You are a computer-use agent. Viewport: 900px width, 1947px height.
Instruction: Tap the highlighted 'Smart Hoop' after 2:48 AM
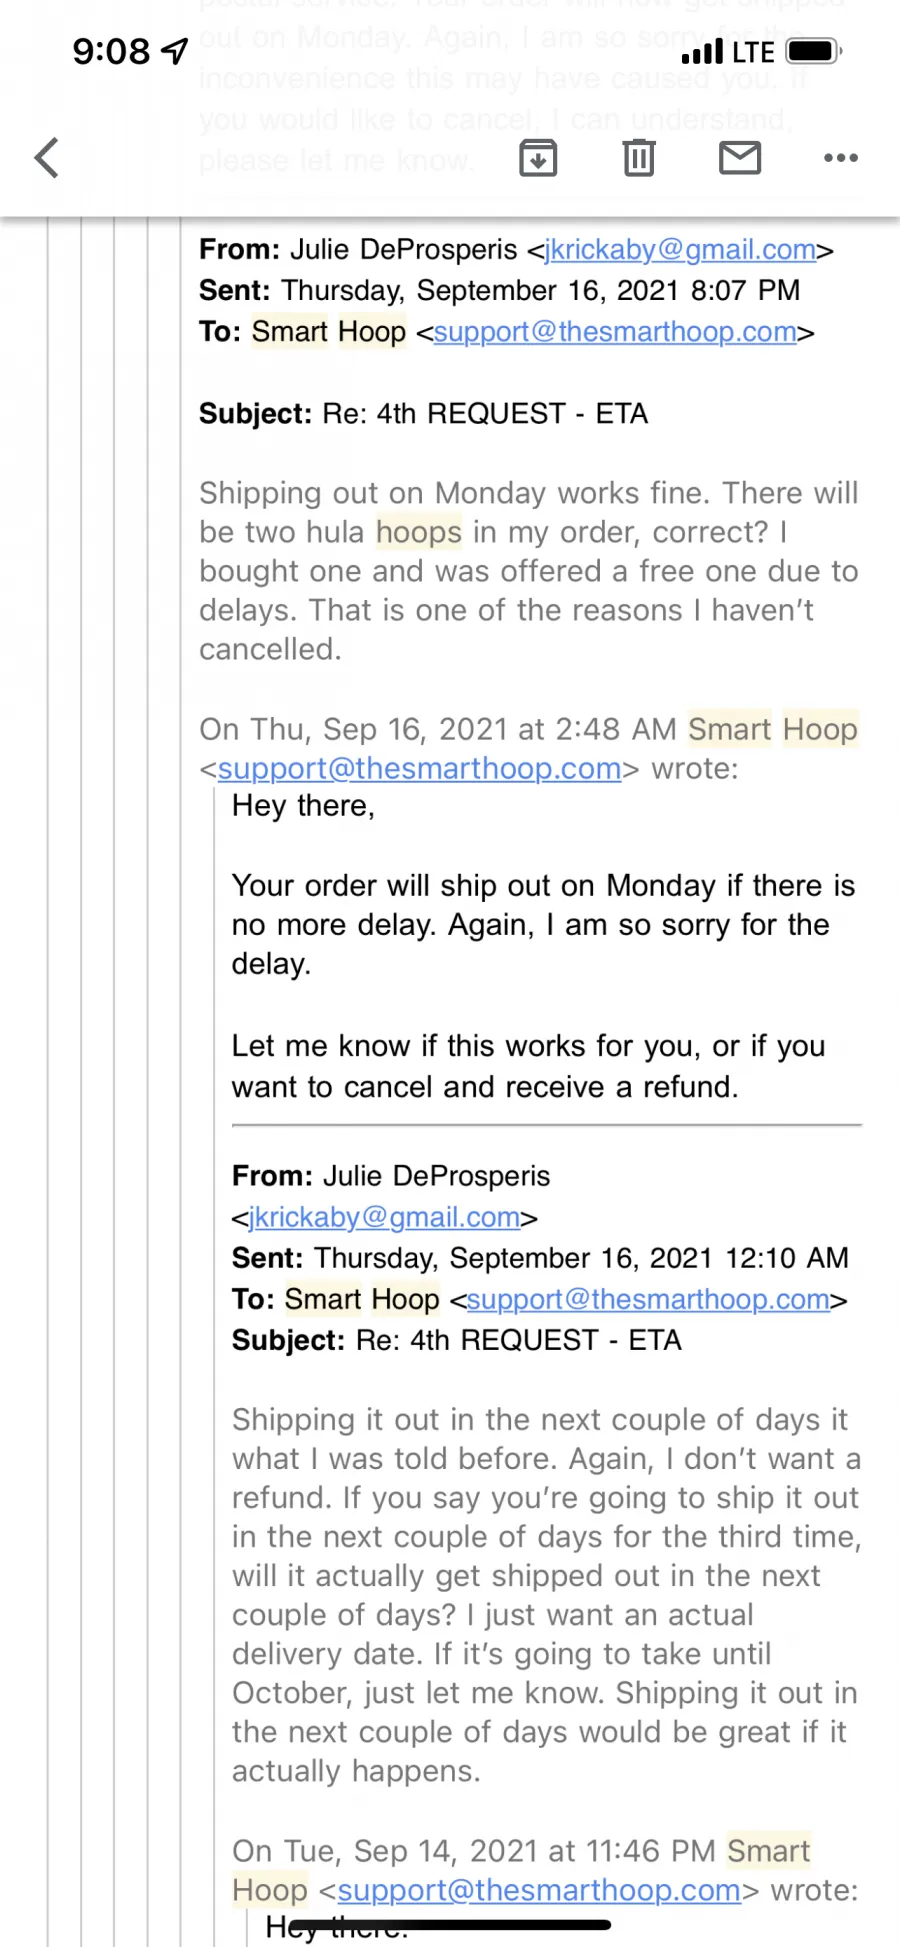(x=773, y=730)
